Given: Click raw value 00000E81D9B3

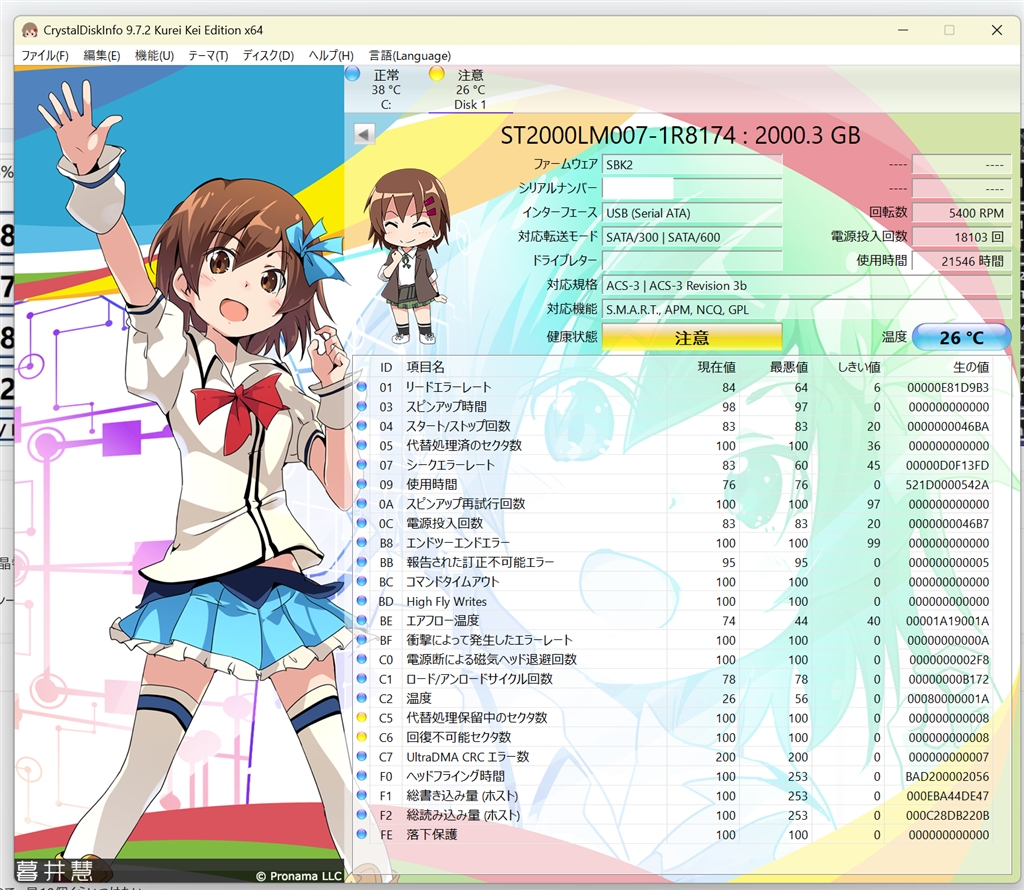Looking at the screenshot, I should [x=948, y=387].
